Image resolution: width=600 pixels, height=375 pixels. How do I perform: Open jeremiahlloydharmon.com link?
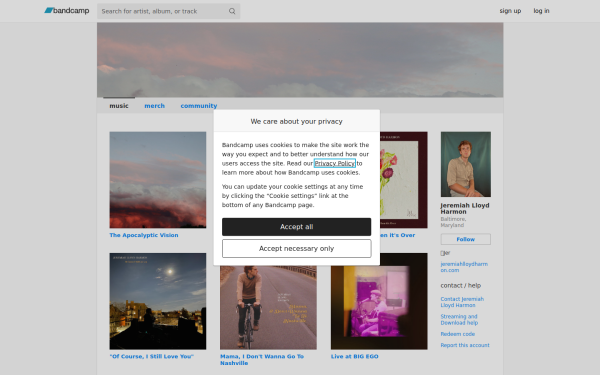(x=464, y=267)
